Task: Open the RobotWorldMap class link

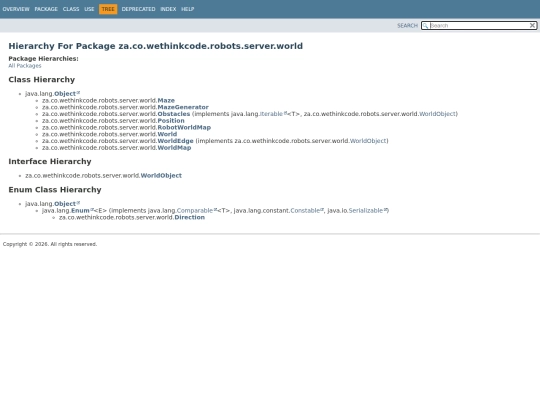Action: pyautogui.click(x=184, y=127)
